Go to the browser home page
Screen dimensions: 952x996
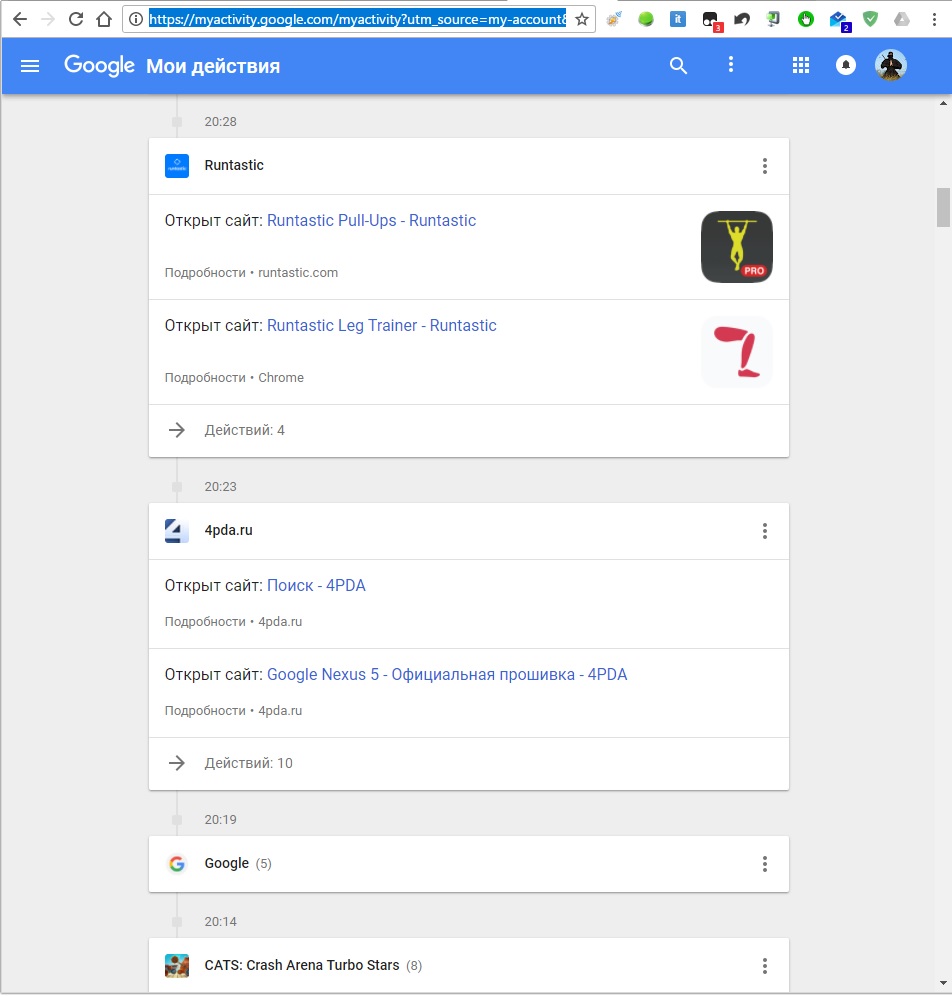104,19
